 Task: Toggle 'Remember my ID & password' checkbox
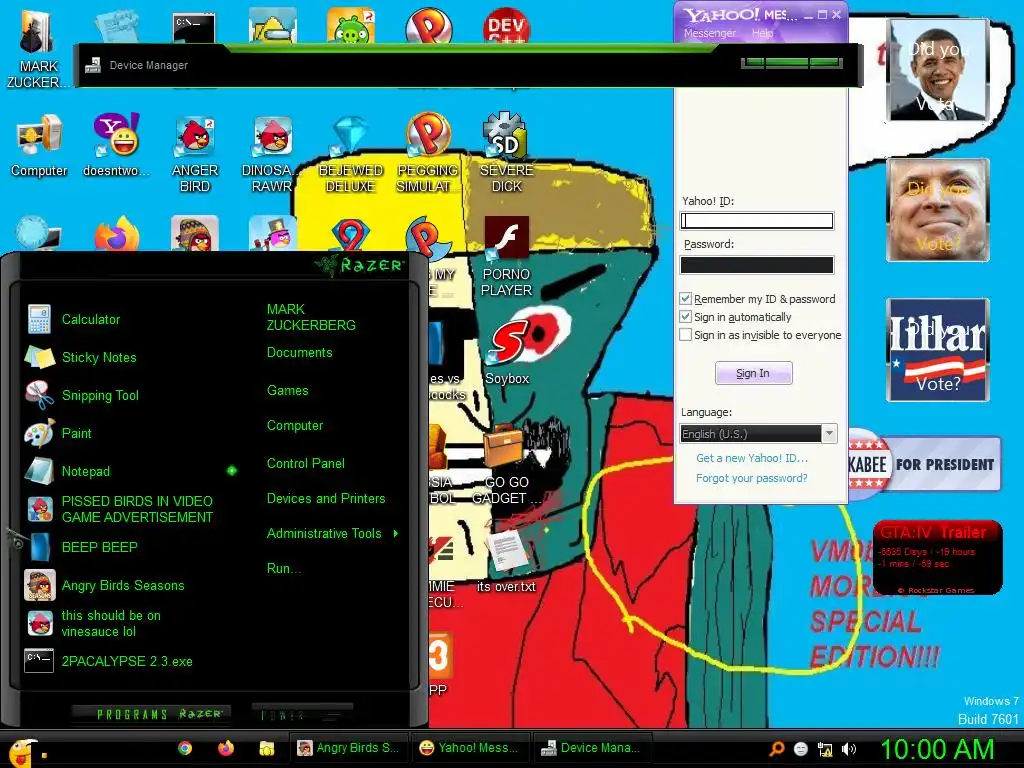(685, 298)
